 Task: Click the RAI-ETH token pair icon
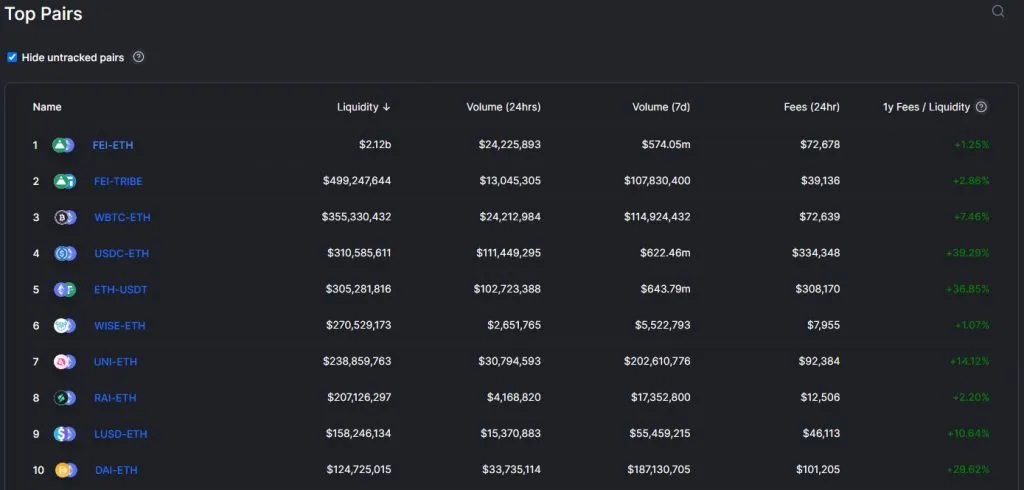[x=65, y=398]
